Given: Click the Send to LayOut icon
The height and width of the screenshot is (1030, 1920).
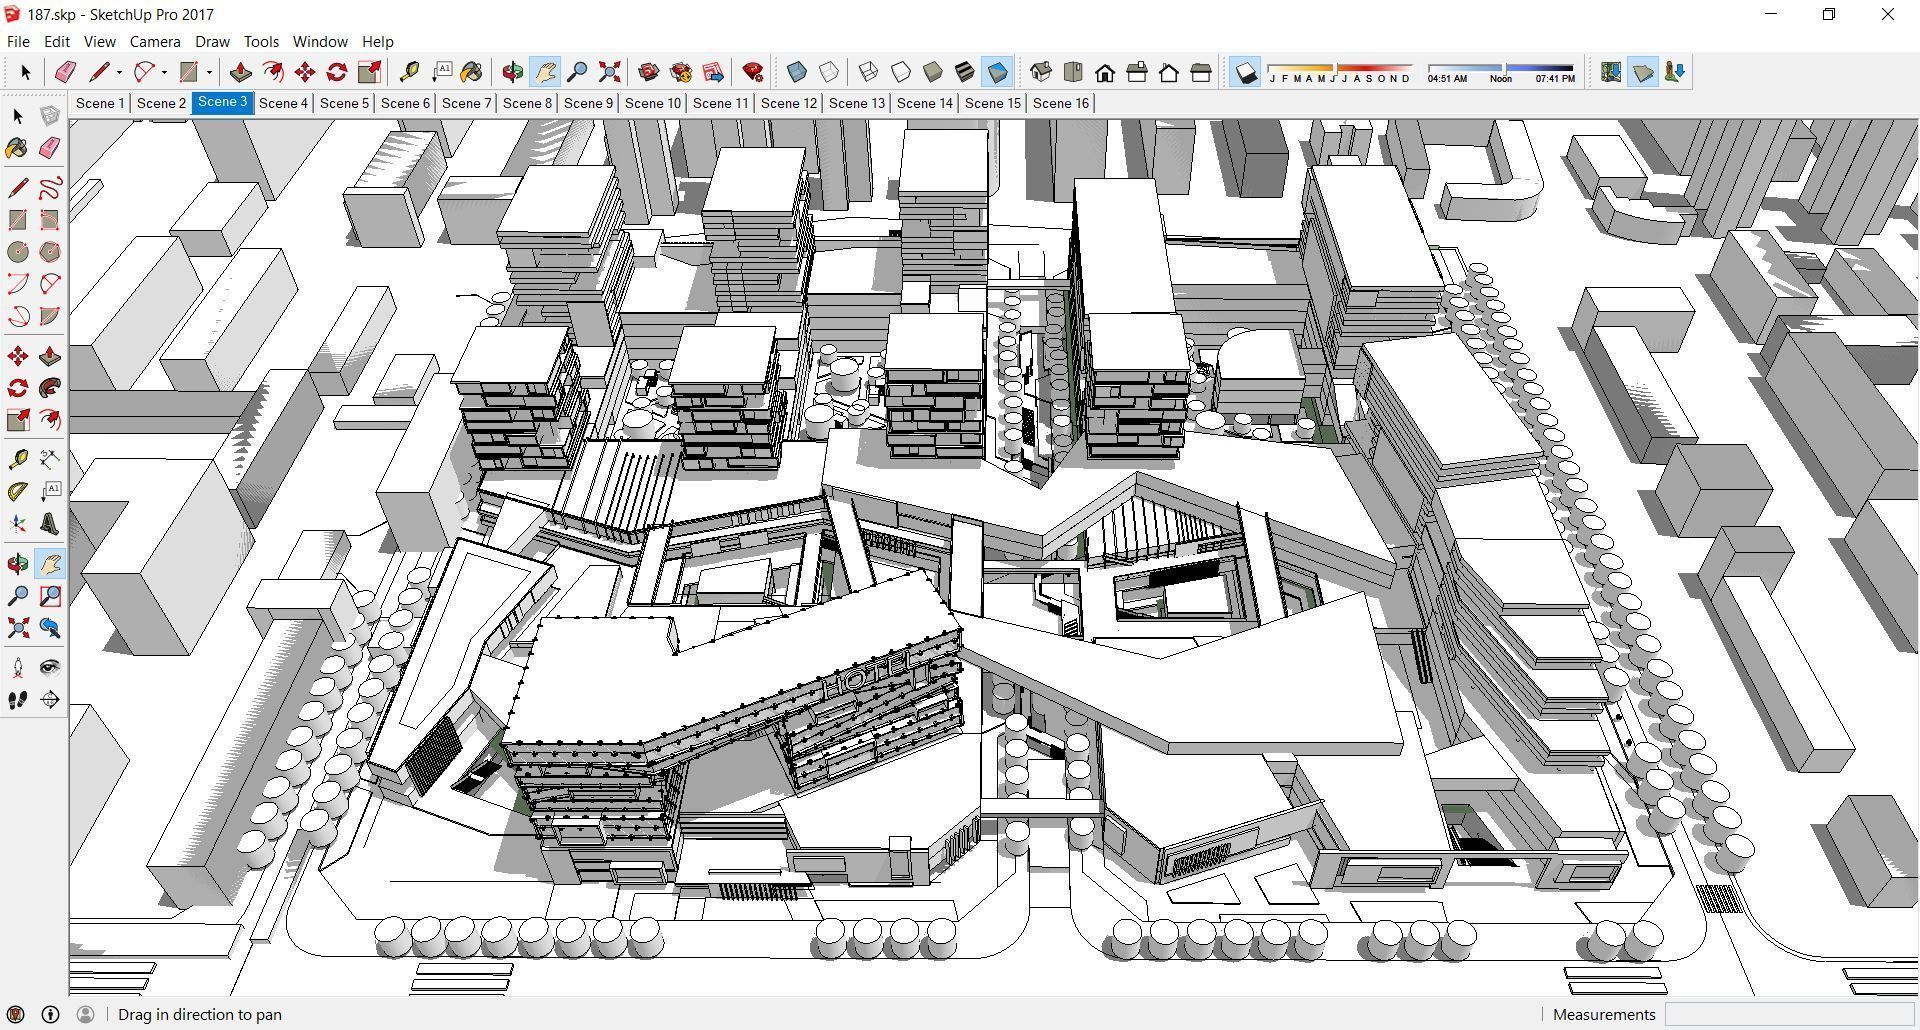Looking at the screenshot, I should [x=713, y=72].
